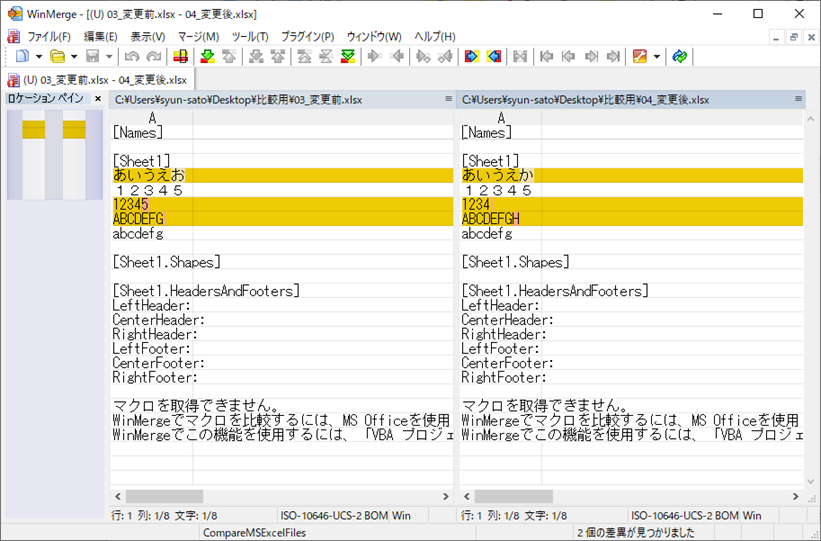
Task: Click the Open folder toolbar icon
Action: coord(58,56)
